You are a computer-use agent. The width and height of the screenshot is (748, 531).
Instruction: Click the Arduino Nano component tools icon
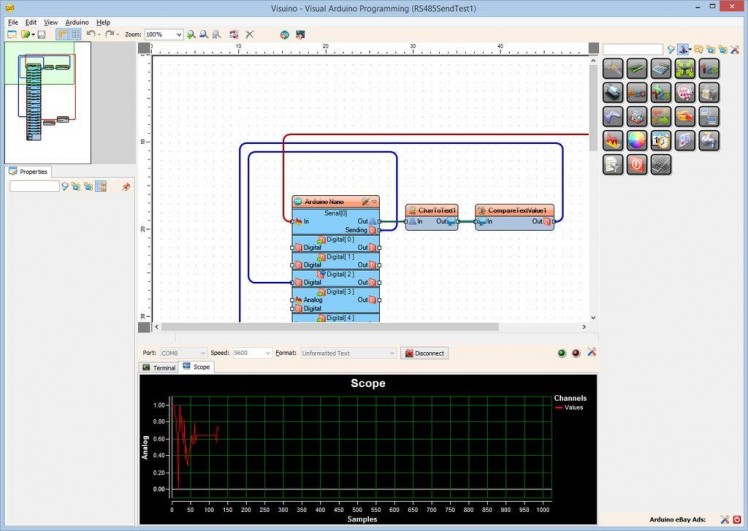366,202
